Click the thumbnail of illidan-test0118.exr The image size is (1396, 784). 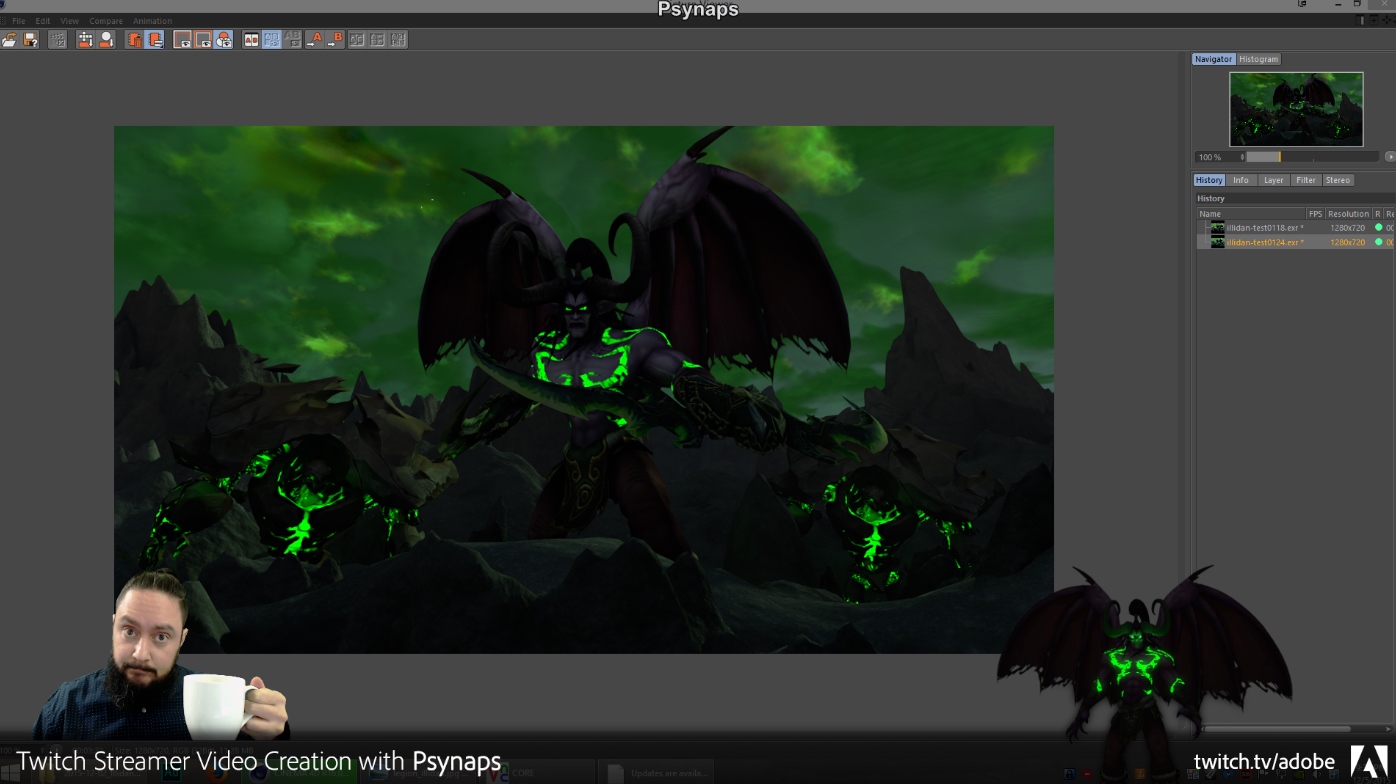pyautogui.click(x=1217, y=228)
